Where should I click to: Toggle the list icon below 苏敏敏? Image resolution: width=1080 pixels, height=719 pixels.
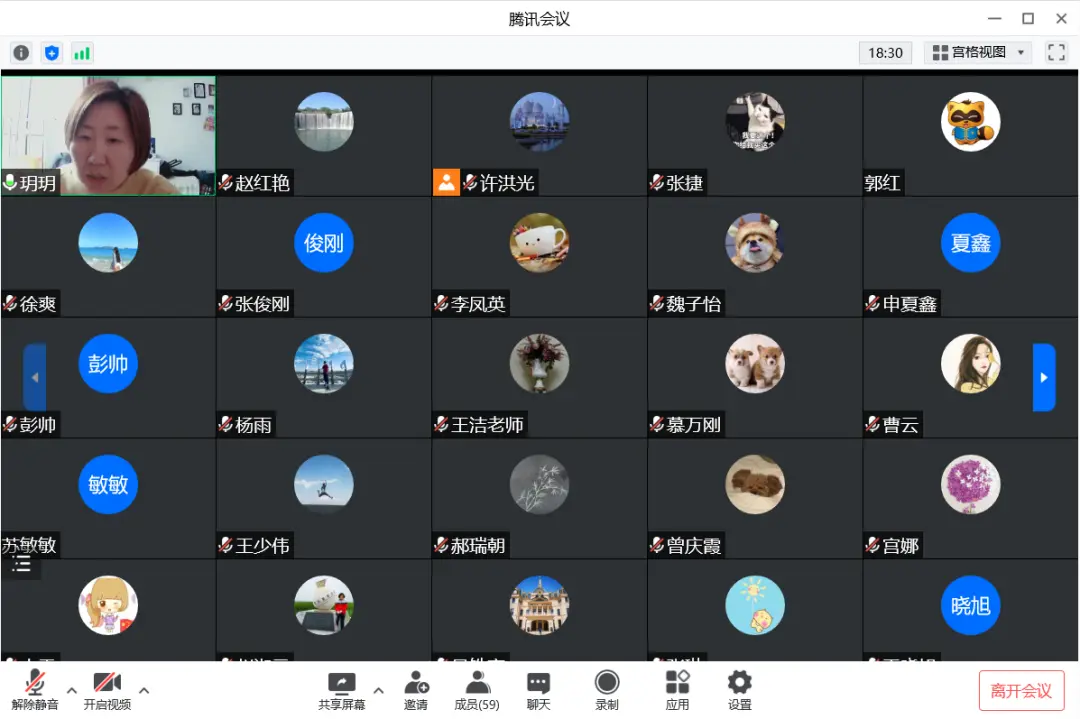click(x=21, y=565)
